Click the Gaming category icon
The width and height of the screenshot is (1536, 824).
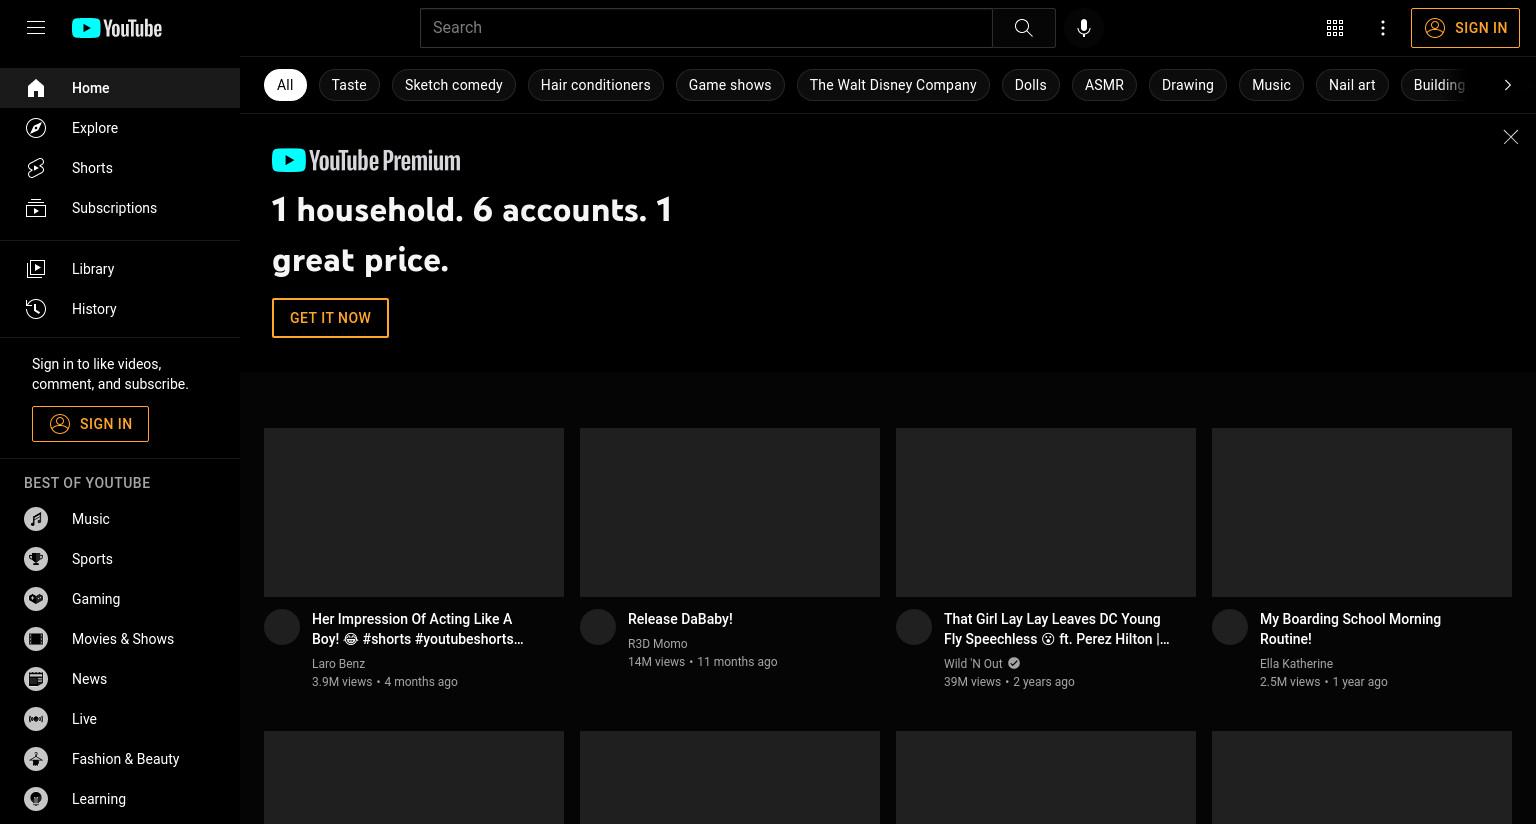pos(36,599)
